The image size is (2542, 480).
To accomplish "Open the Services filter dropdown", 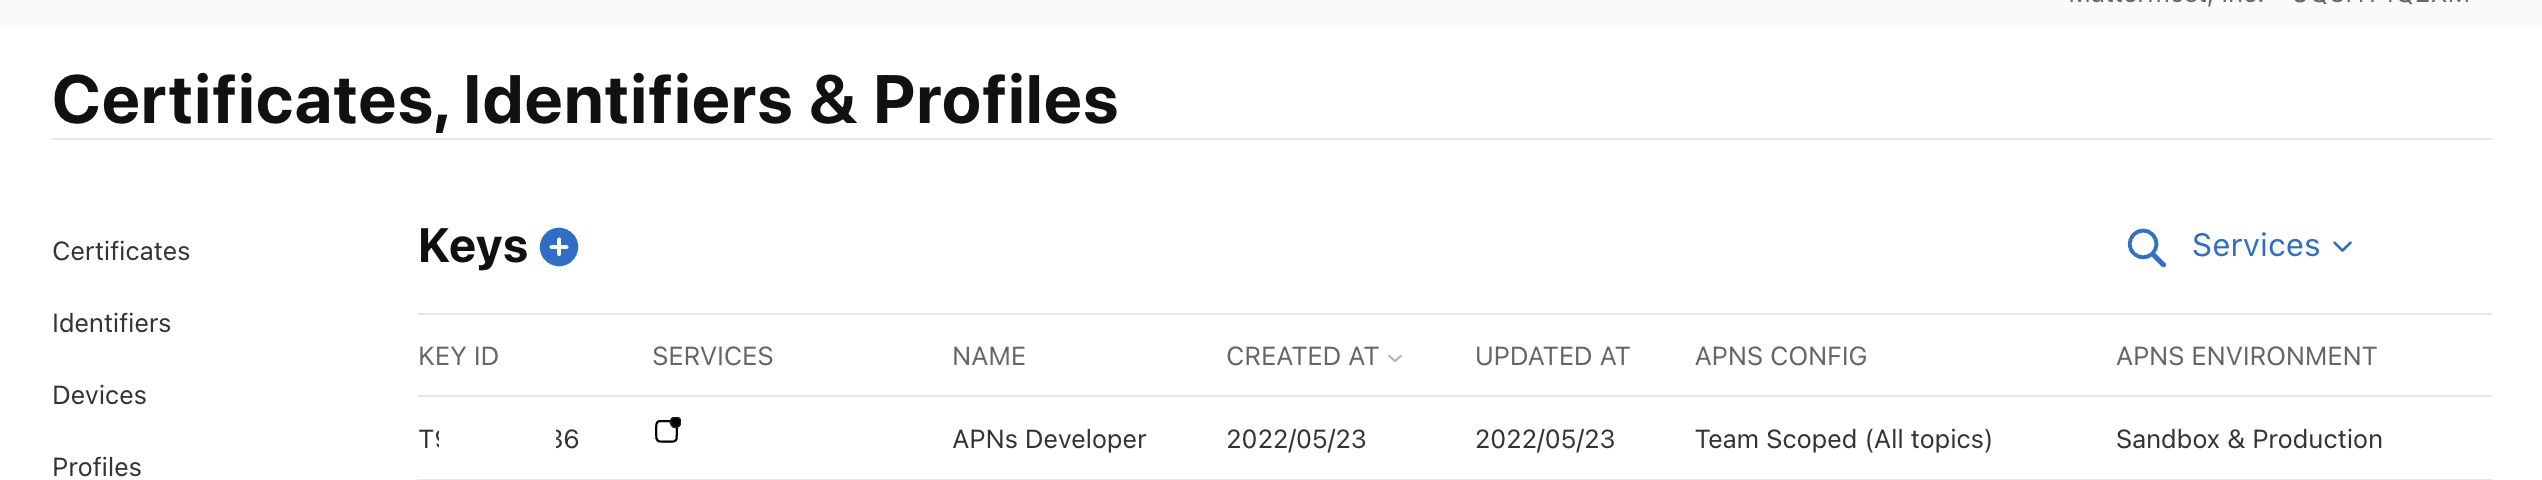I will click(x=2271, y=246).
